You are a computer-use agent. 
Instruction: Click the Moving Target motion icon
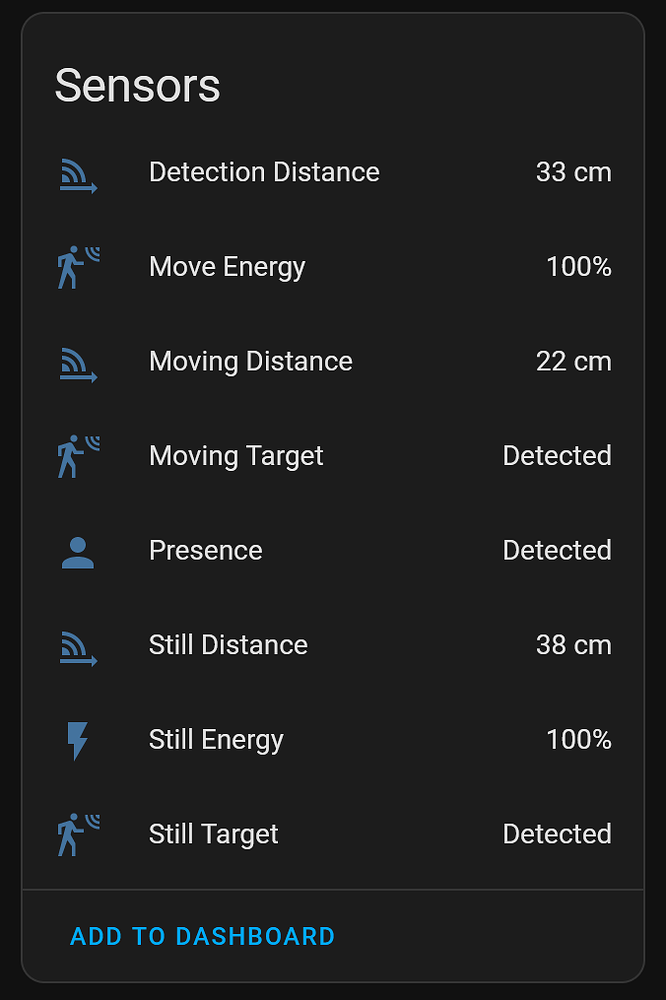78,457
